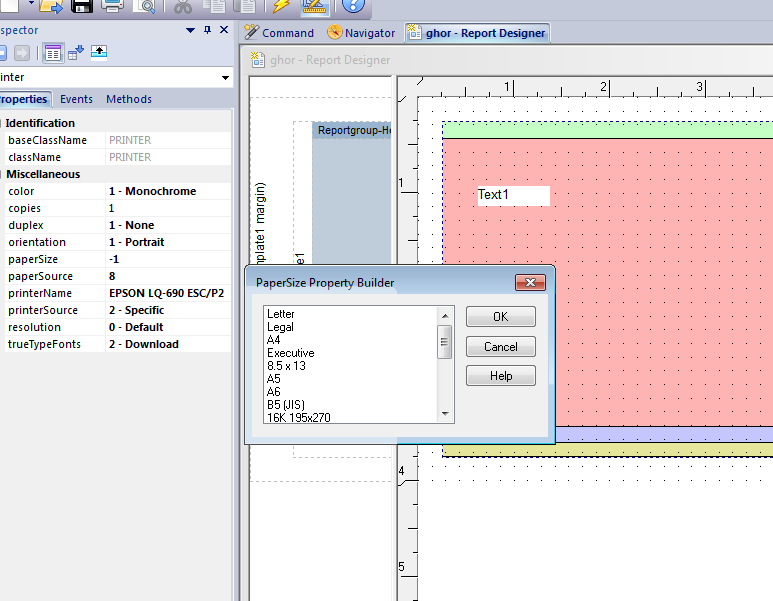
Task: Click the paper list scroll down arrow
Action: coord(444,412)
